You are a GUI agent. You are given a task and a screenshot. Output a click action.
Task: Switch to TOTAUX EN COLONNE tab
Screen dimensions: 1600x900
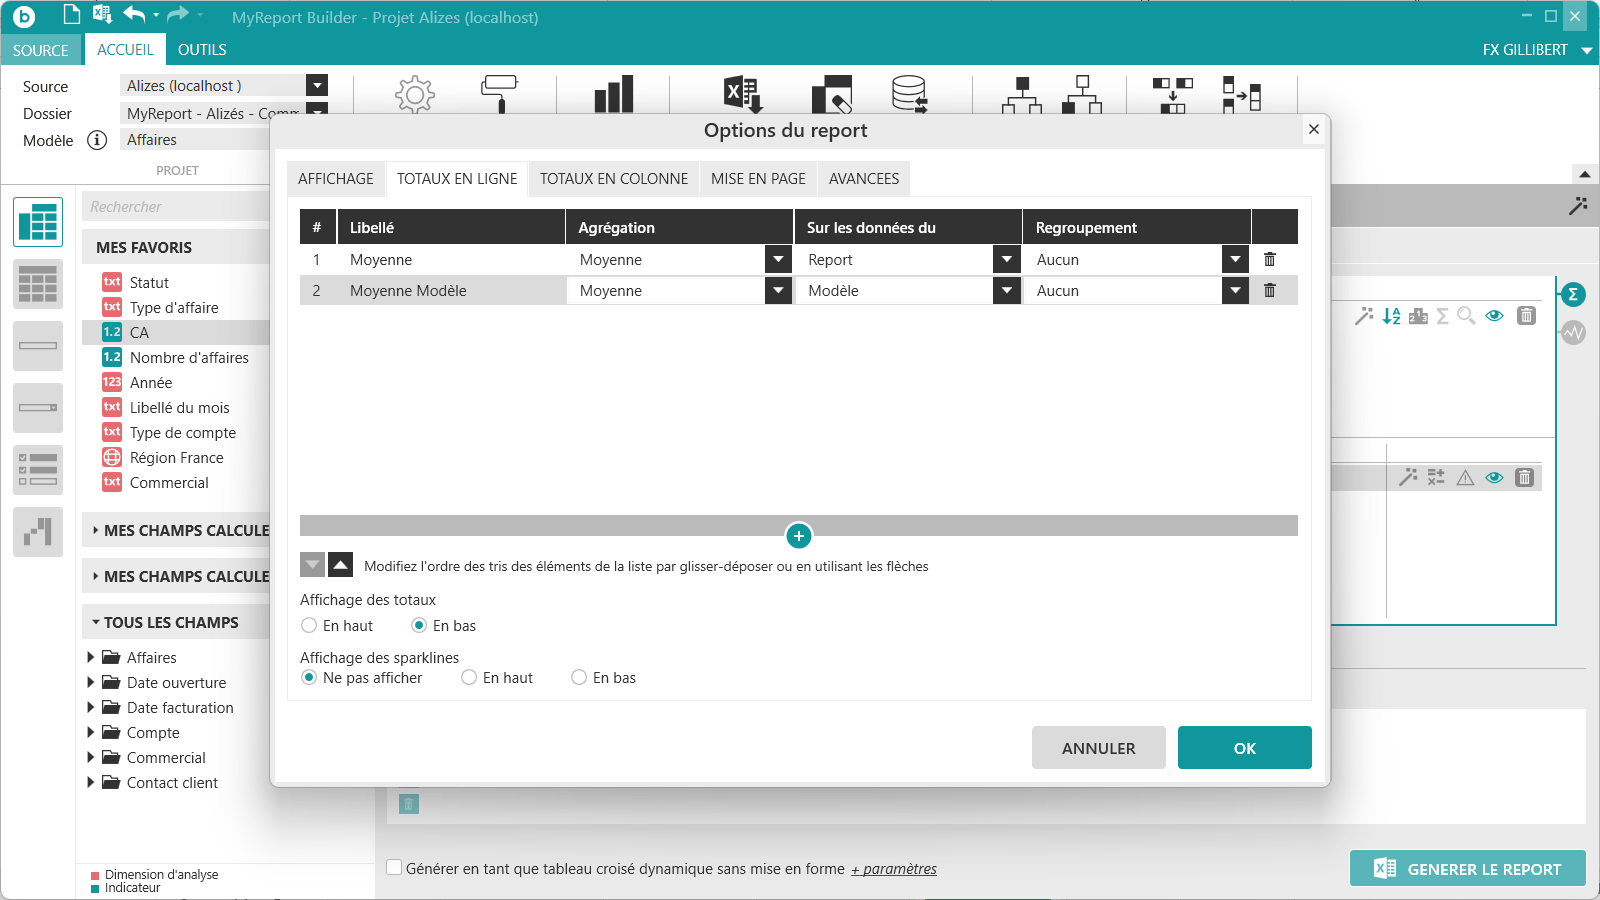pyautogui.click(x=614, y=179)
